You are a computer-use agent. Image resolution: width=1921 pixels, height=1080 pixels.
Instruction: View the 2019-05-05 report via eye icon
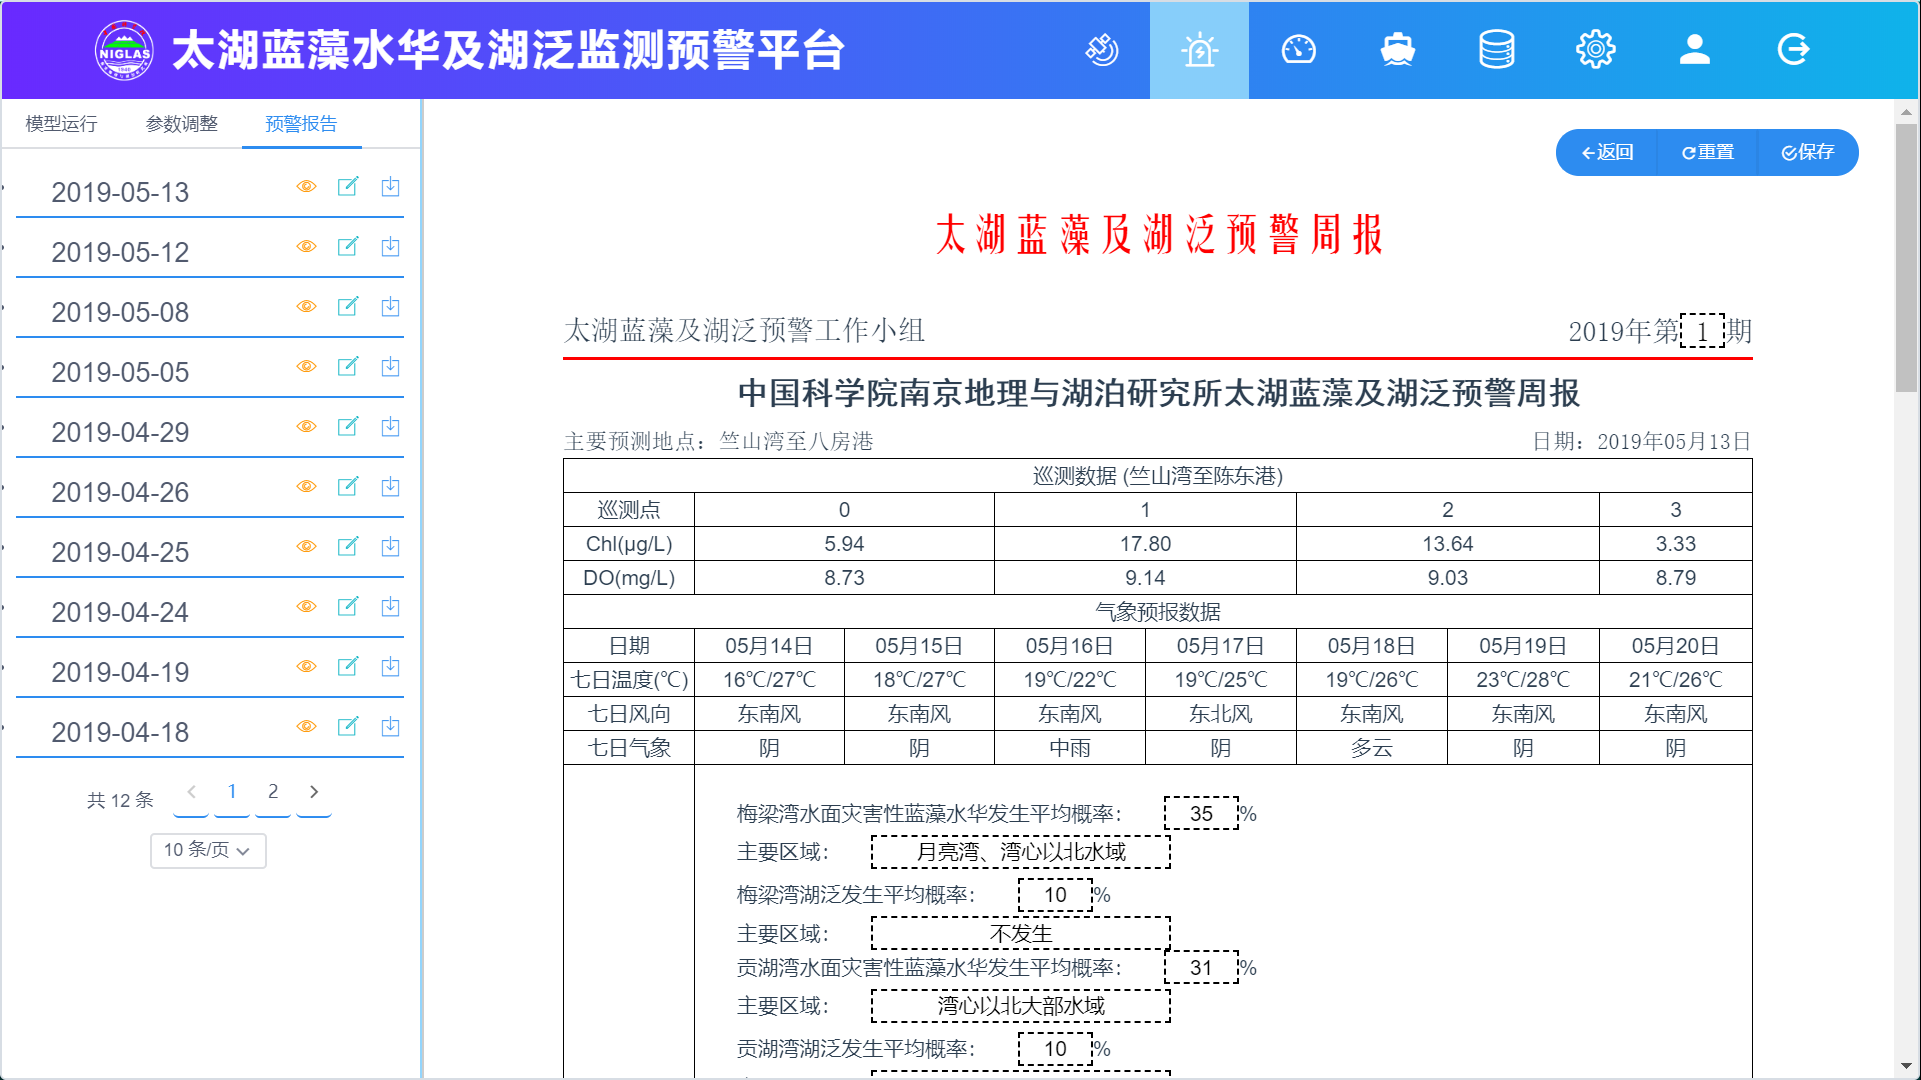pyautogui.click(x=306, y=367)
